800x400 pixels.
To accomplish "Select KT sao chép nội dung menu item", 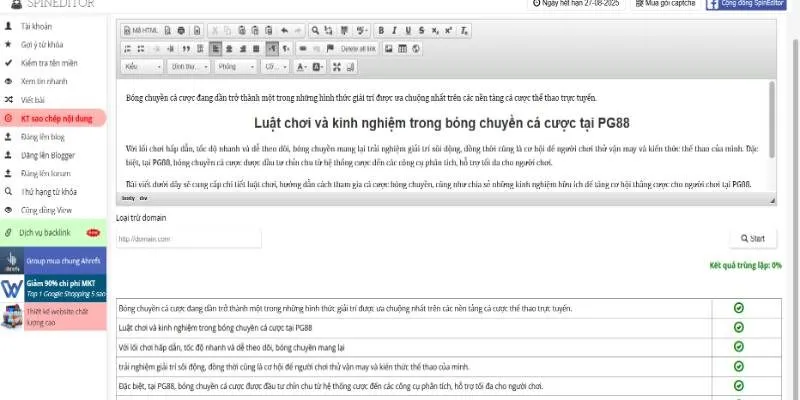I will [x=53, y=118].
